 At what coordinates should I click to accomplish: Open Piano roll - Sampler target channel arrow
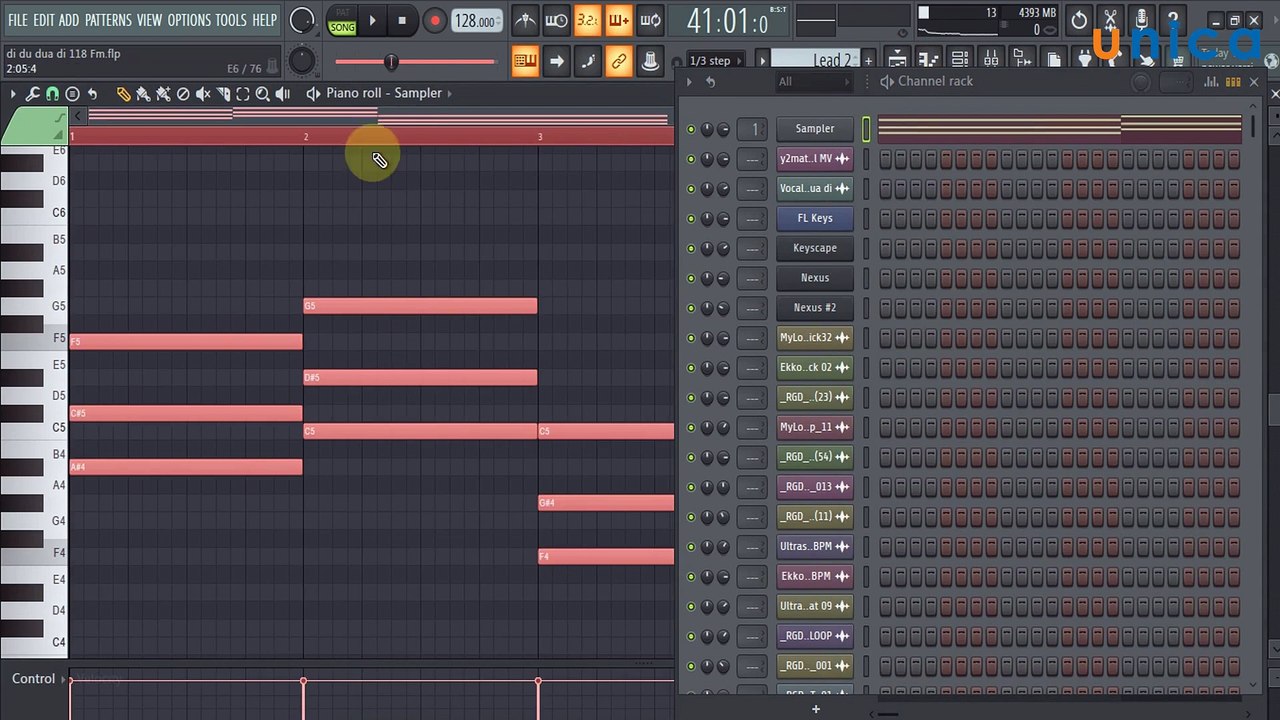[x=450, y=93]
